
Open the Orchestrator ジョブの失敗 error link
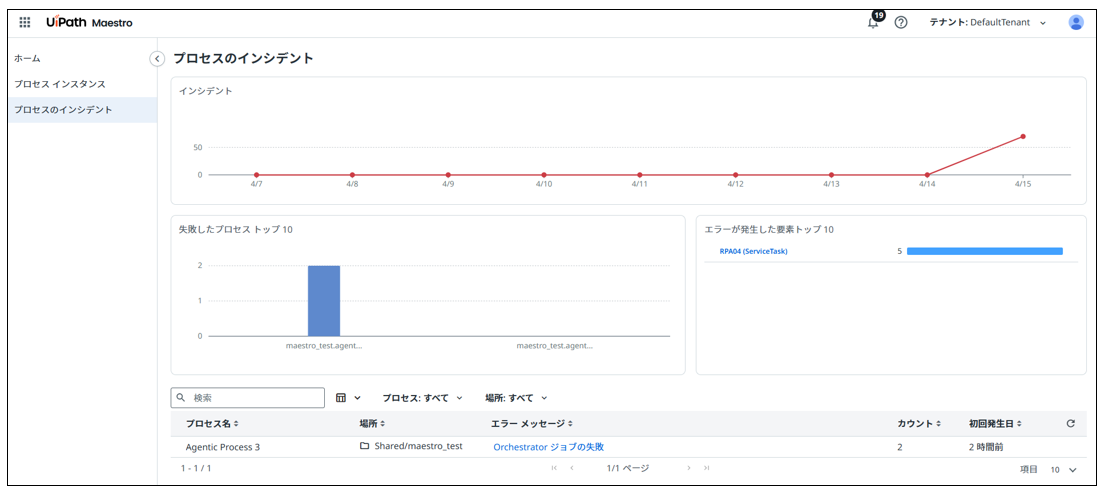coord(548,447)
